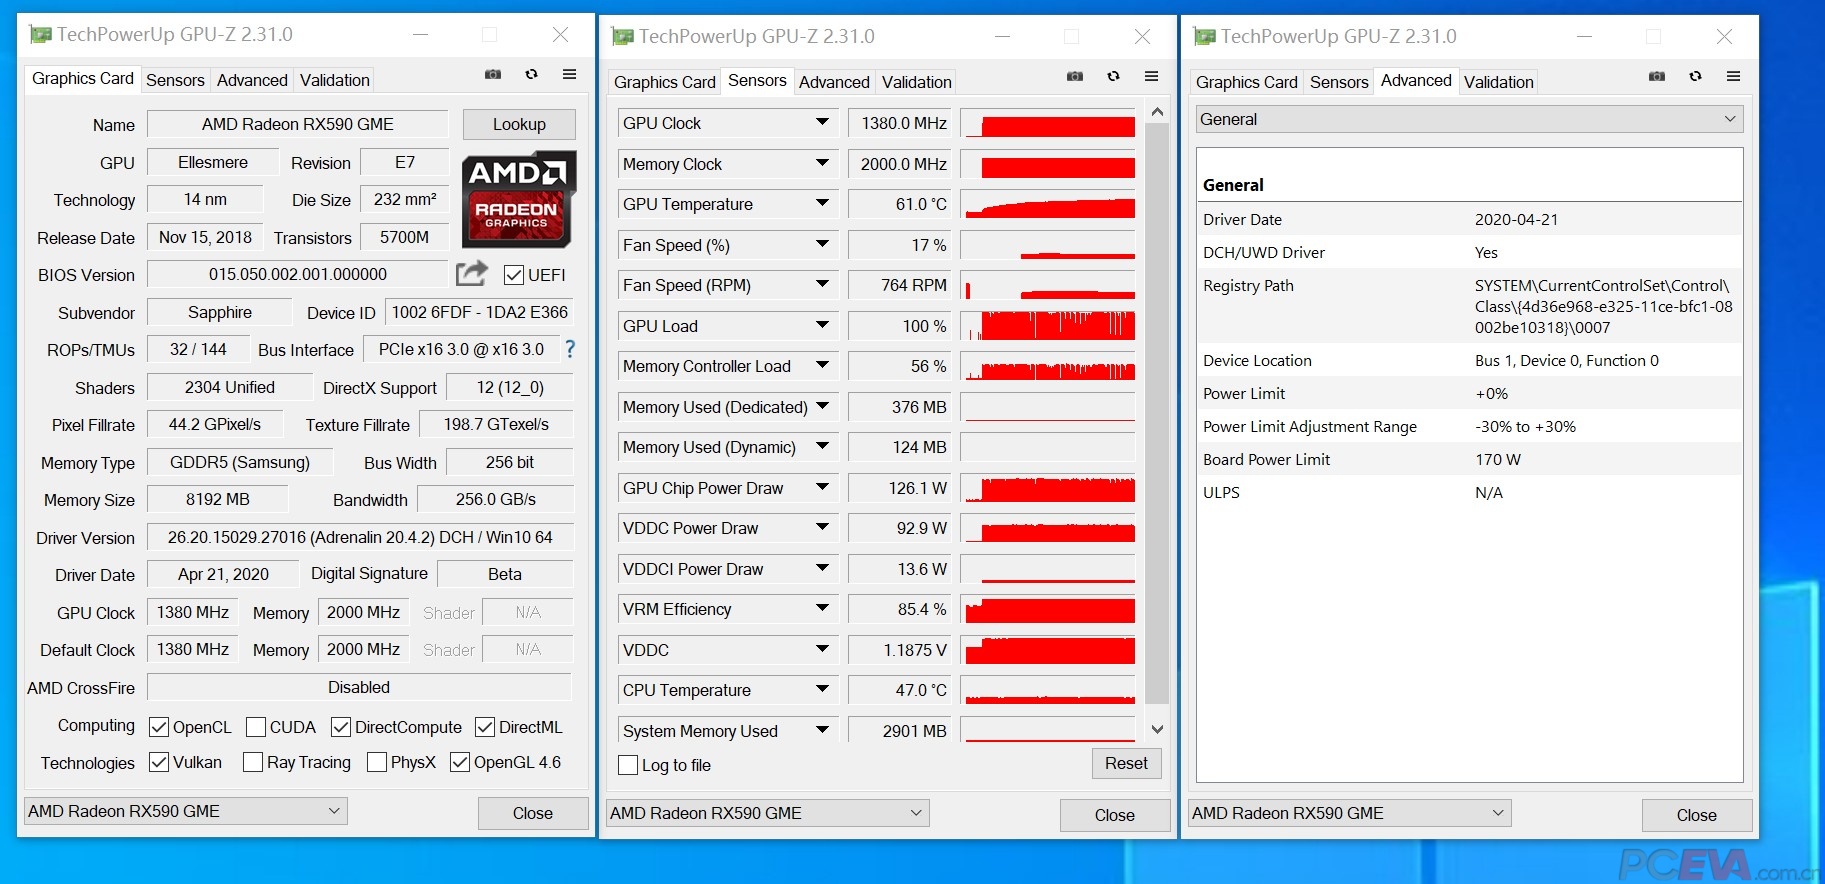Click the AMD Radeon Graphics logo
The width and height of the screenshot is (1825, 884).
click(x=518, y=199)
